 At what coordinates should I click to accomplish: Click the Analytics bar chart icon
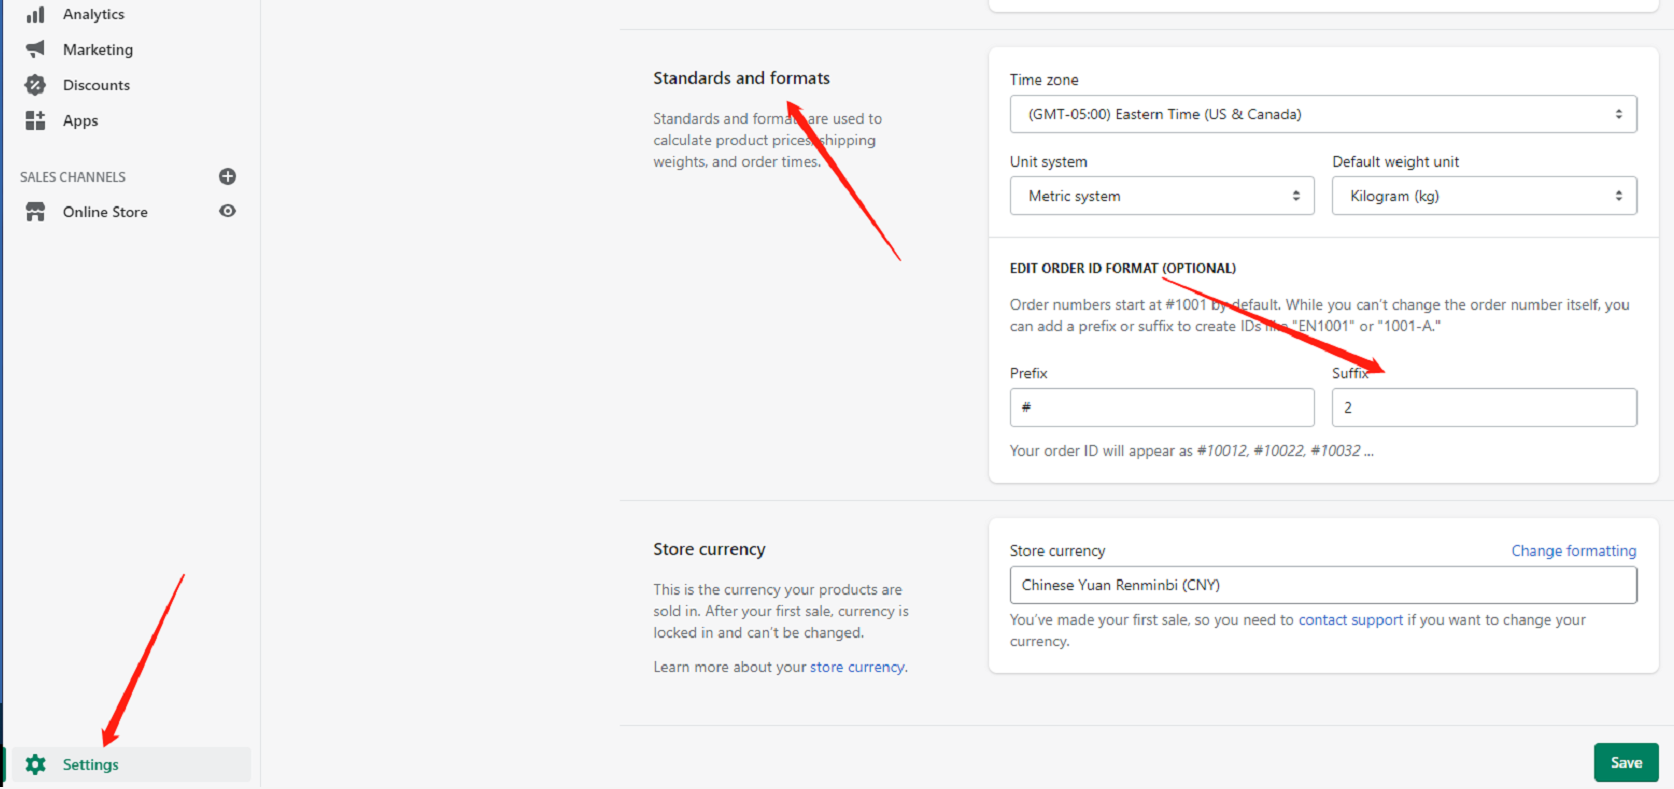click(x=36, y=14)
